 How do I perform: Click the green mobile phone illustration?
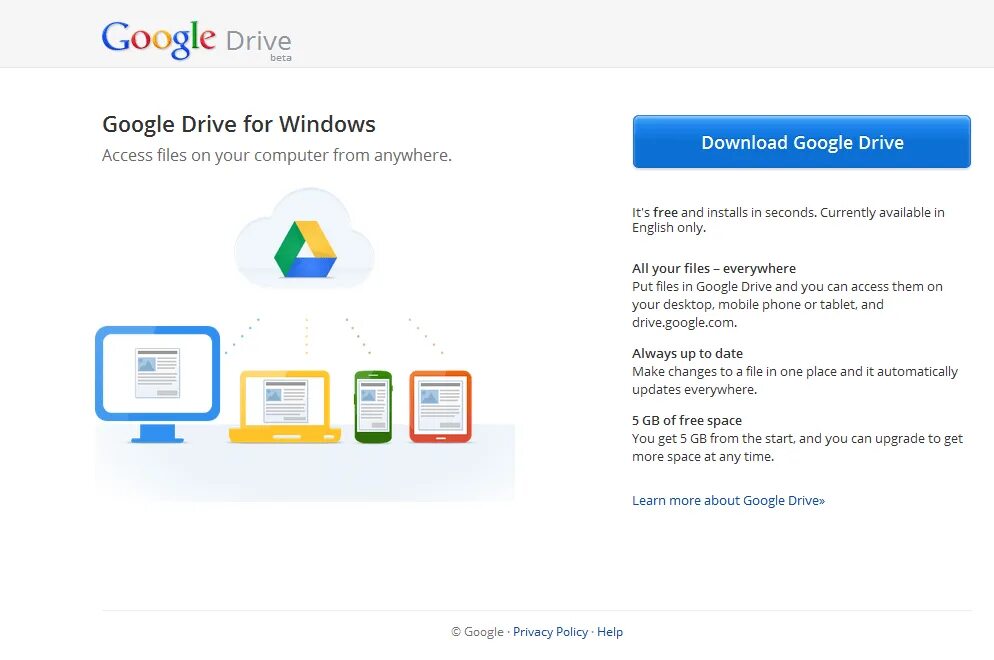373,406
